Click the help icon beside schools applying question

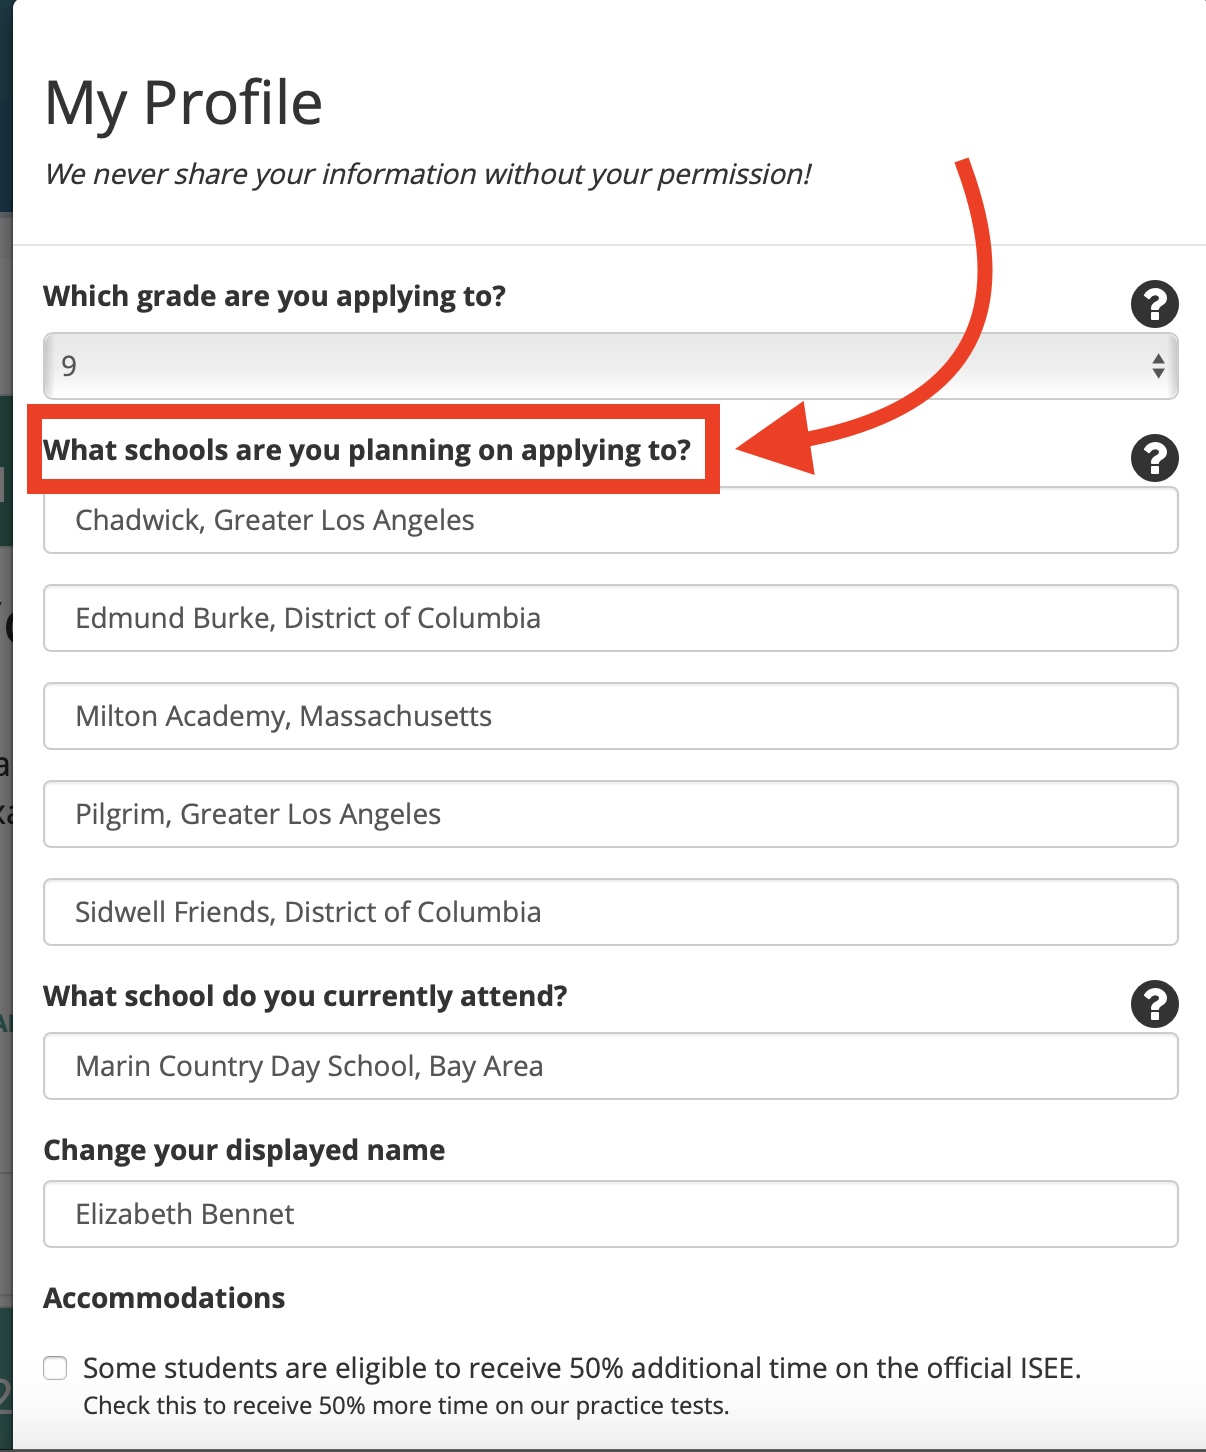(1155, 458)
